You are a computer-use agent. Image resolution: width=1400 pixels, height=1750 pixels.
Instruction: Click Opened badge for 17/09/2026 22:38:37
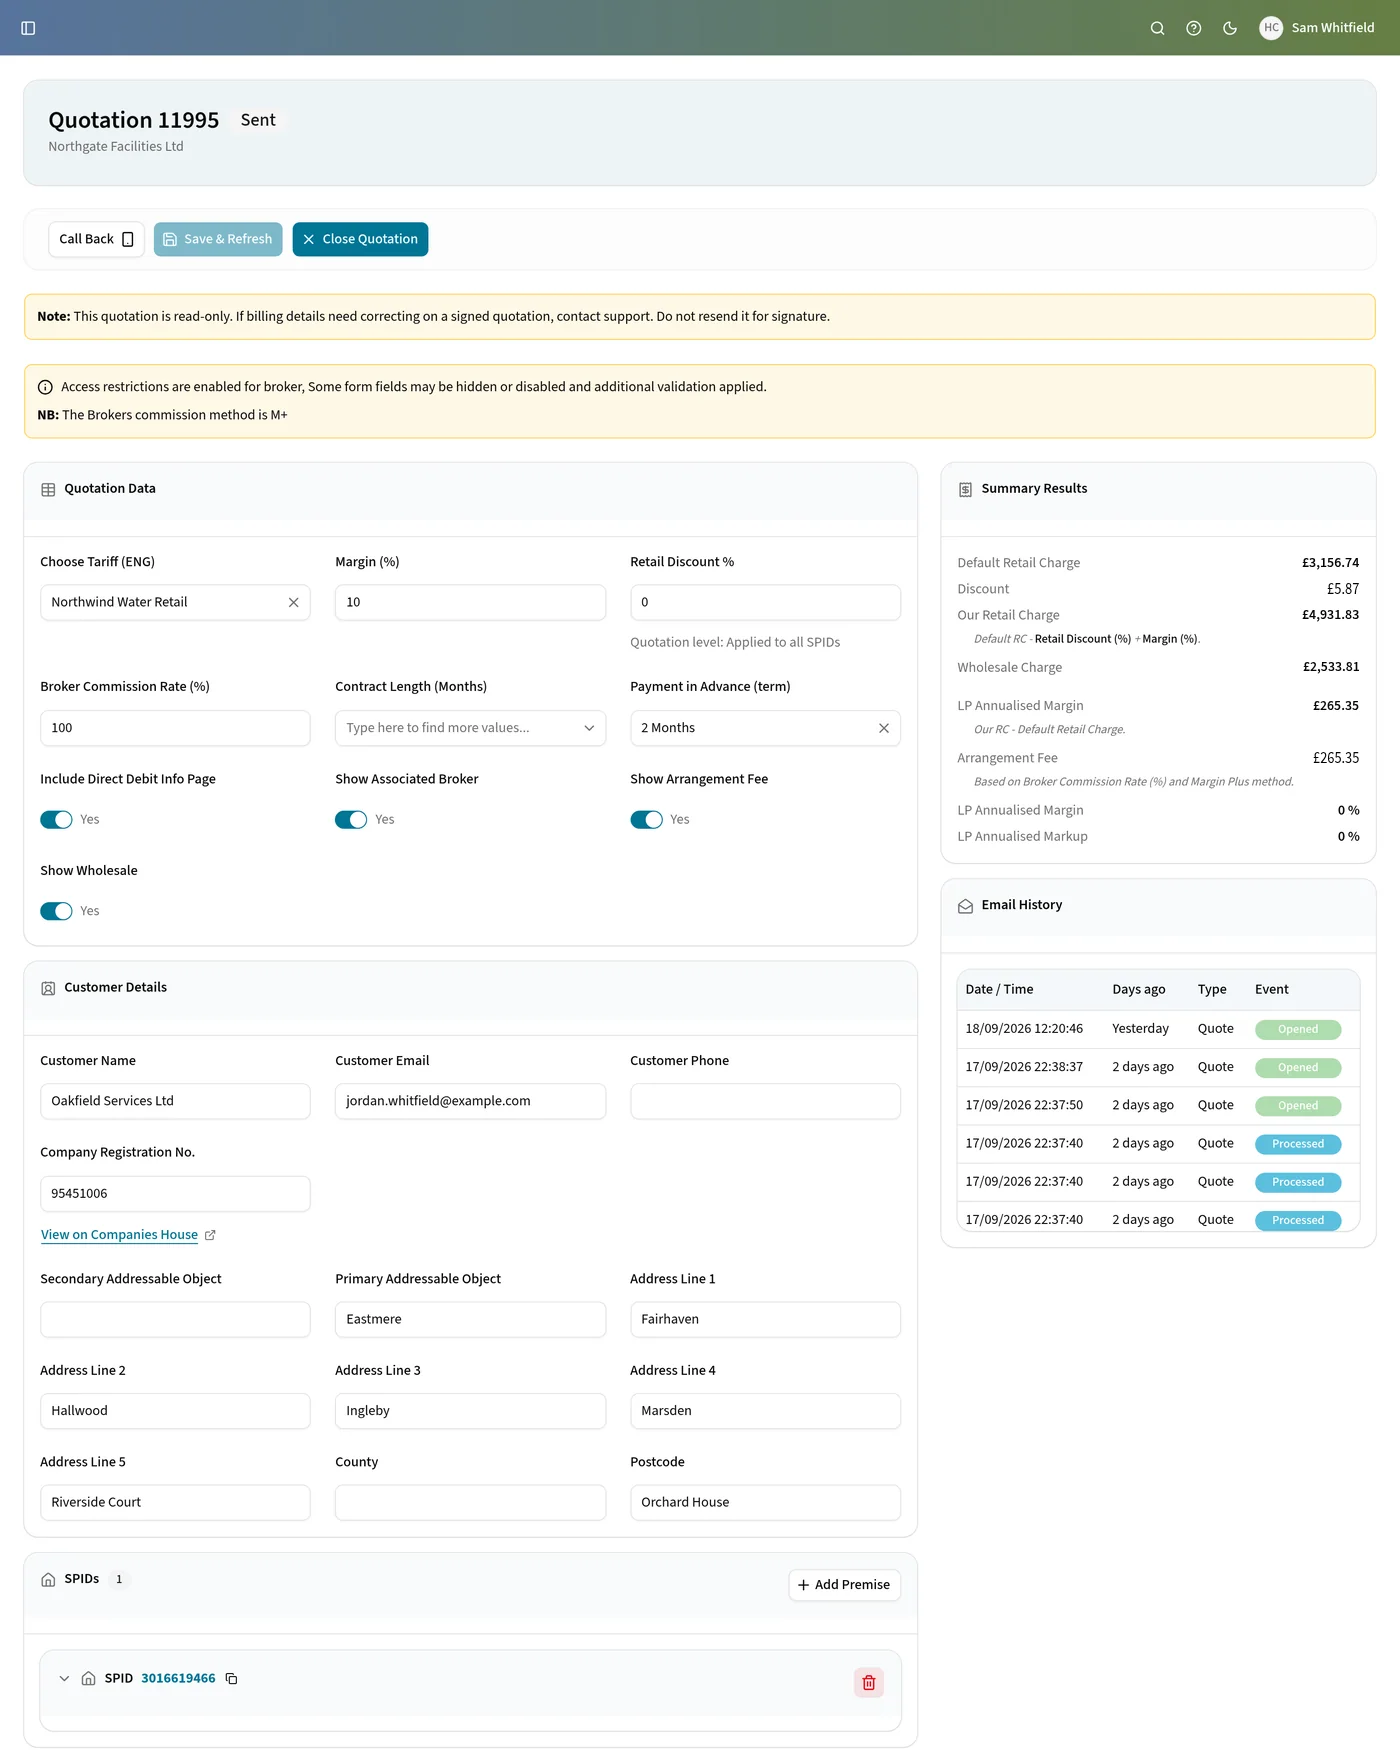click(x=1298, y=1068)
